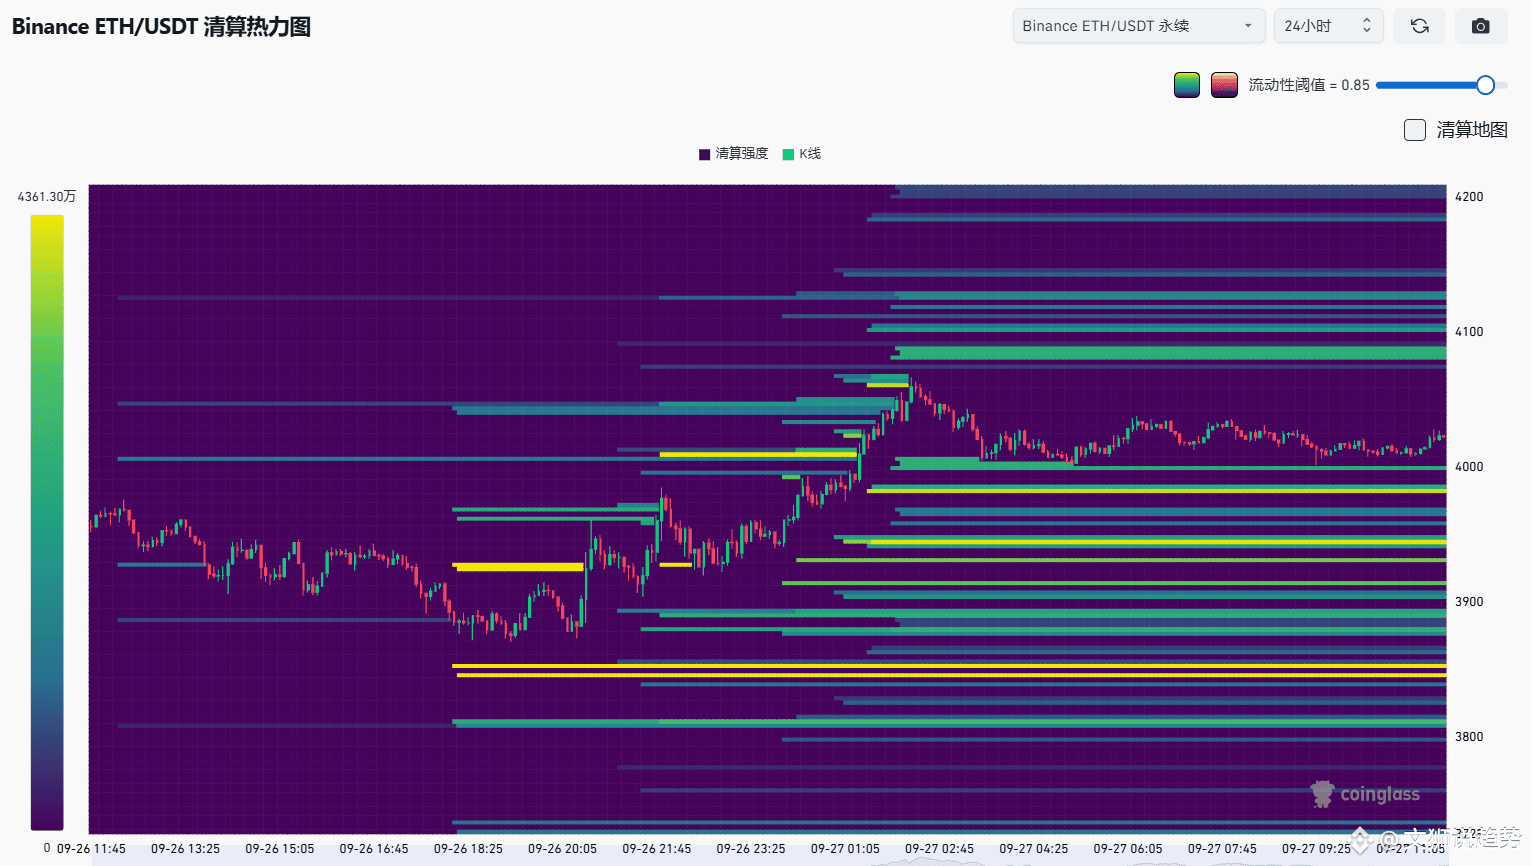
Task: Click the 3900 price axis label
Action: coord(1469,602)
